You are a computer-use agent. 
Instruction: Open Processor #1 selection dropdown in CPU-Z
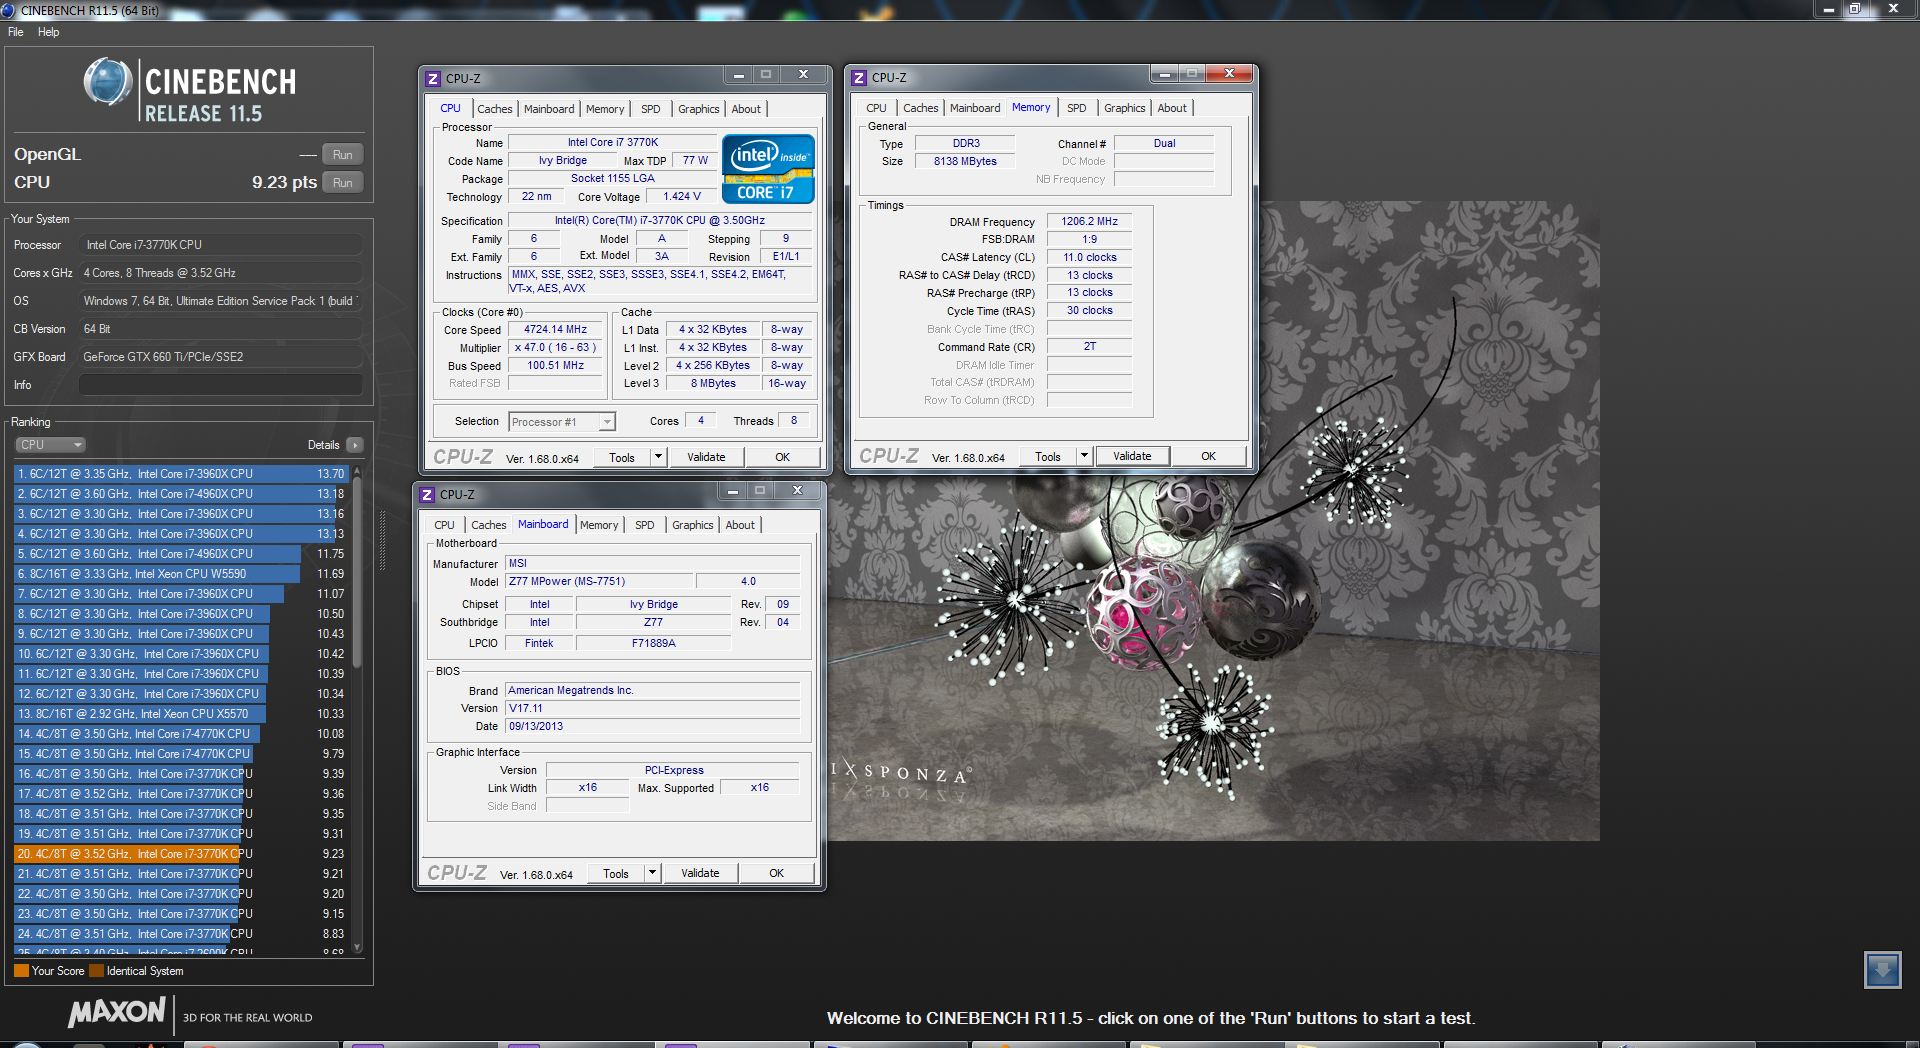[x=562, y=422]
